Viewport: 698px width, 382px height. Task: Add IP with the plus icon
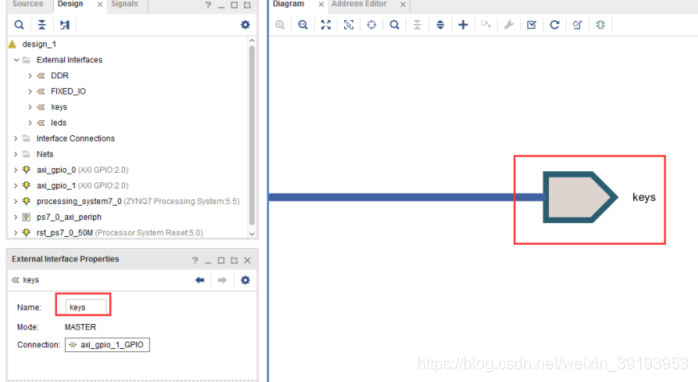pos(463,25)
